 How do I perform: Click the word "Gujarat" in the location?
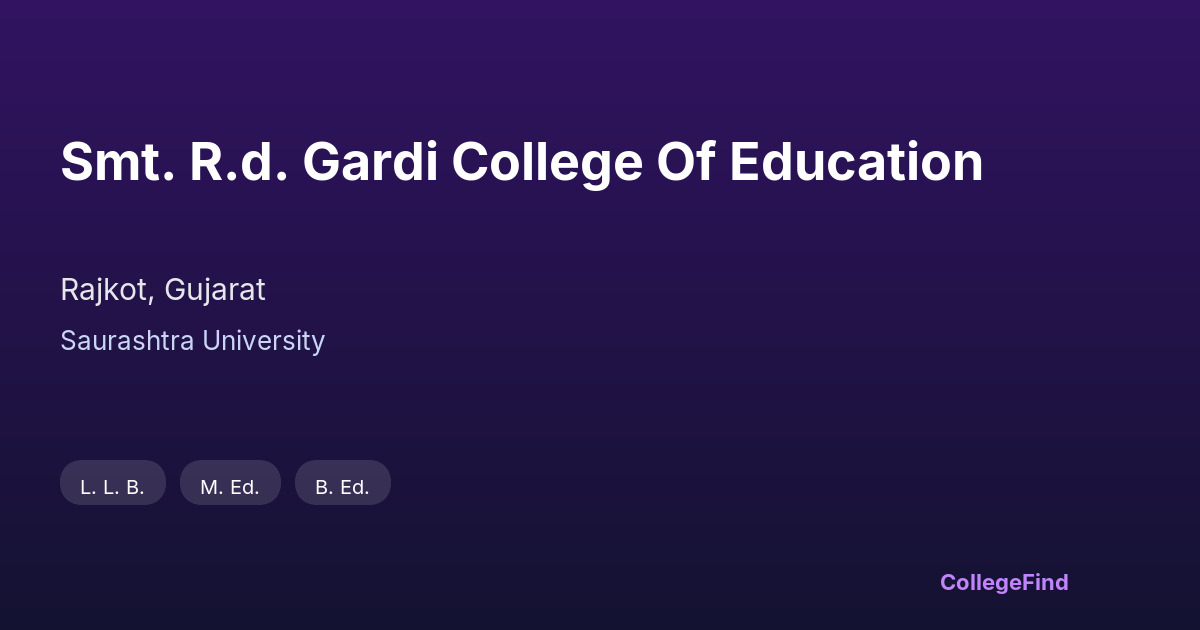click(x=215, y=290)
